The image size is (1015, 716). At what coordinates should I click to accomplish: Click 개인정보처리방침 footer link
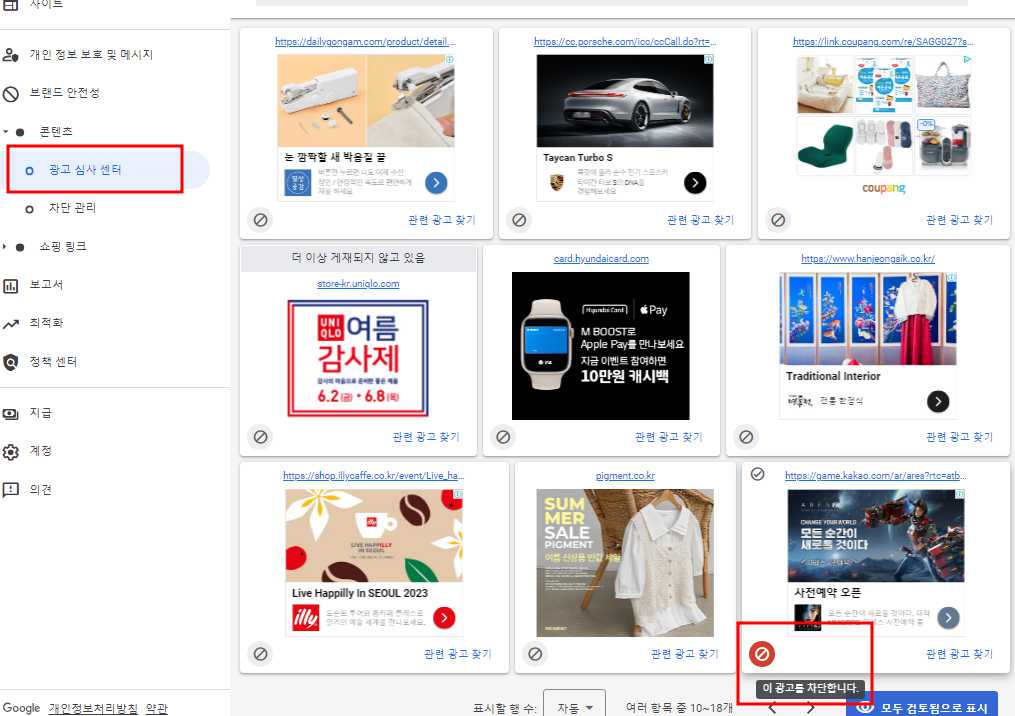(x=93, y=708)
